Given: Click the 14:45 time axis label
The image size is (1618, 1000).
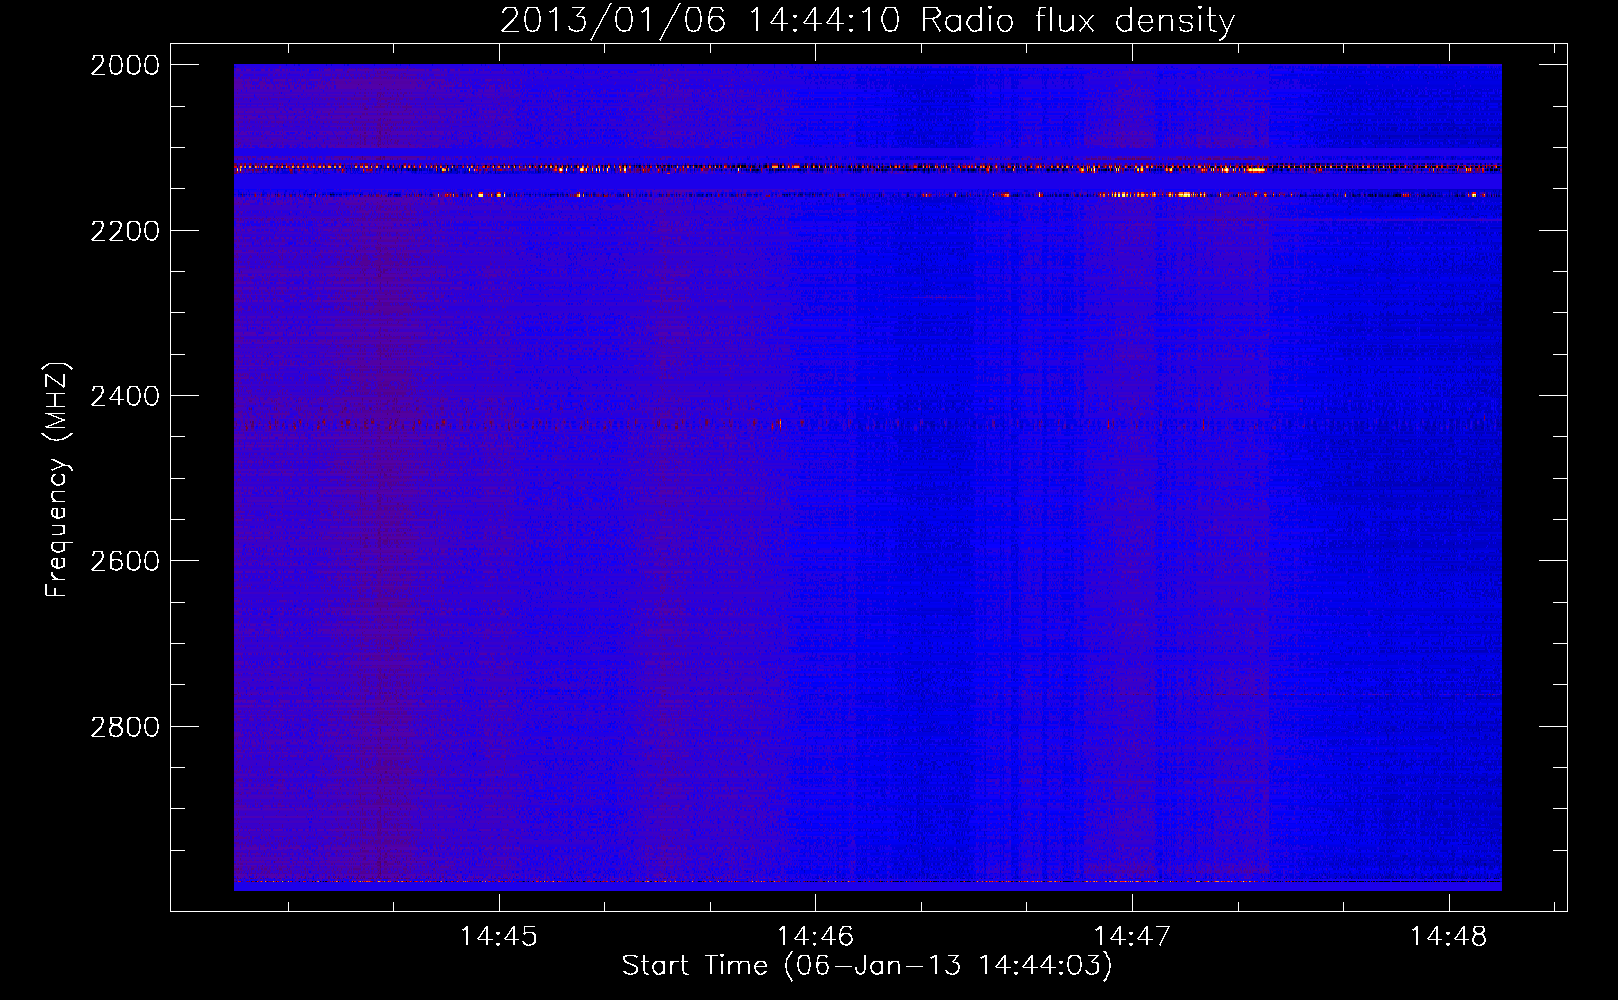Looking at the screenshot, I should click(x=498, y=937).
